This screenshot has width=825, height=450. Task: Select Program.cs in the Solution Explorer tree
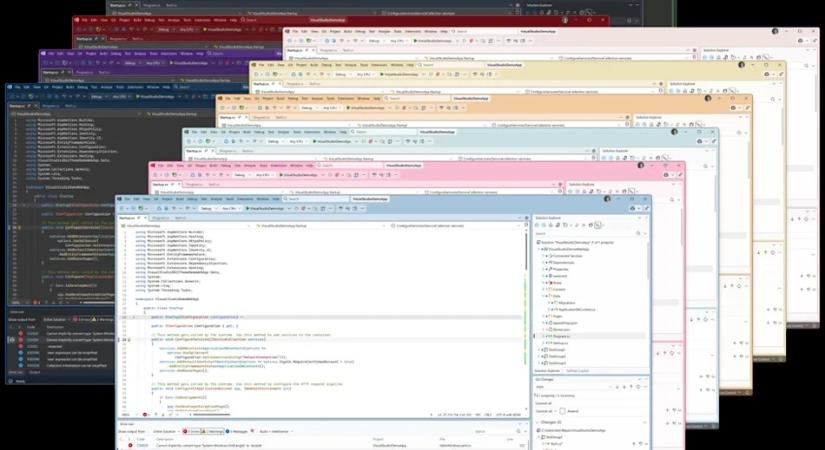[560, 336]
